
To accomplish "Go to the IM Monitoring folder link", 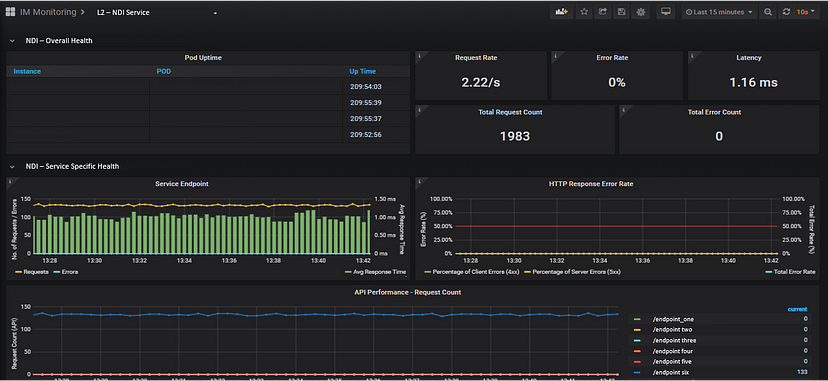I will point(48,12).
